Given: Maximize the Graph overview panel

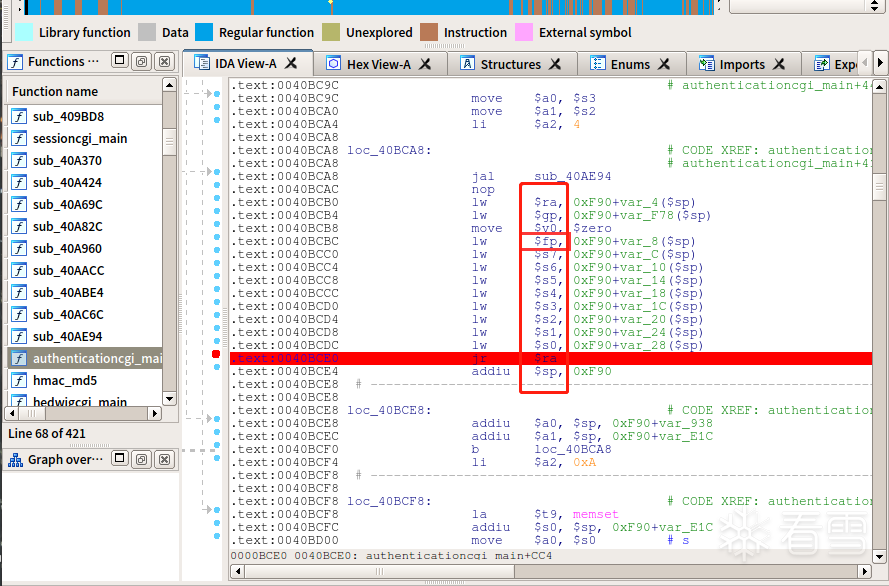Looking at the screenshot, I should [120, 458].
